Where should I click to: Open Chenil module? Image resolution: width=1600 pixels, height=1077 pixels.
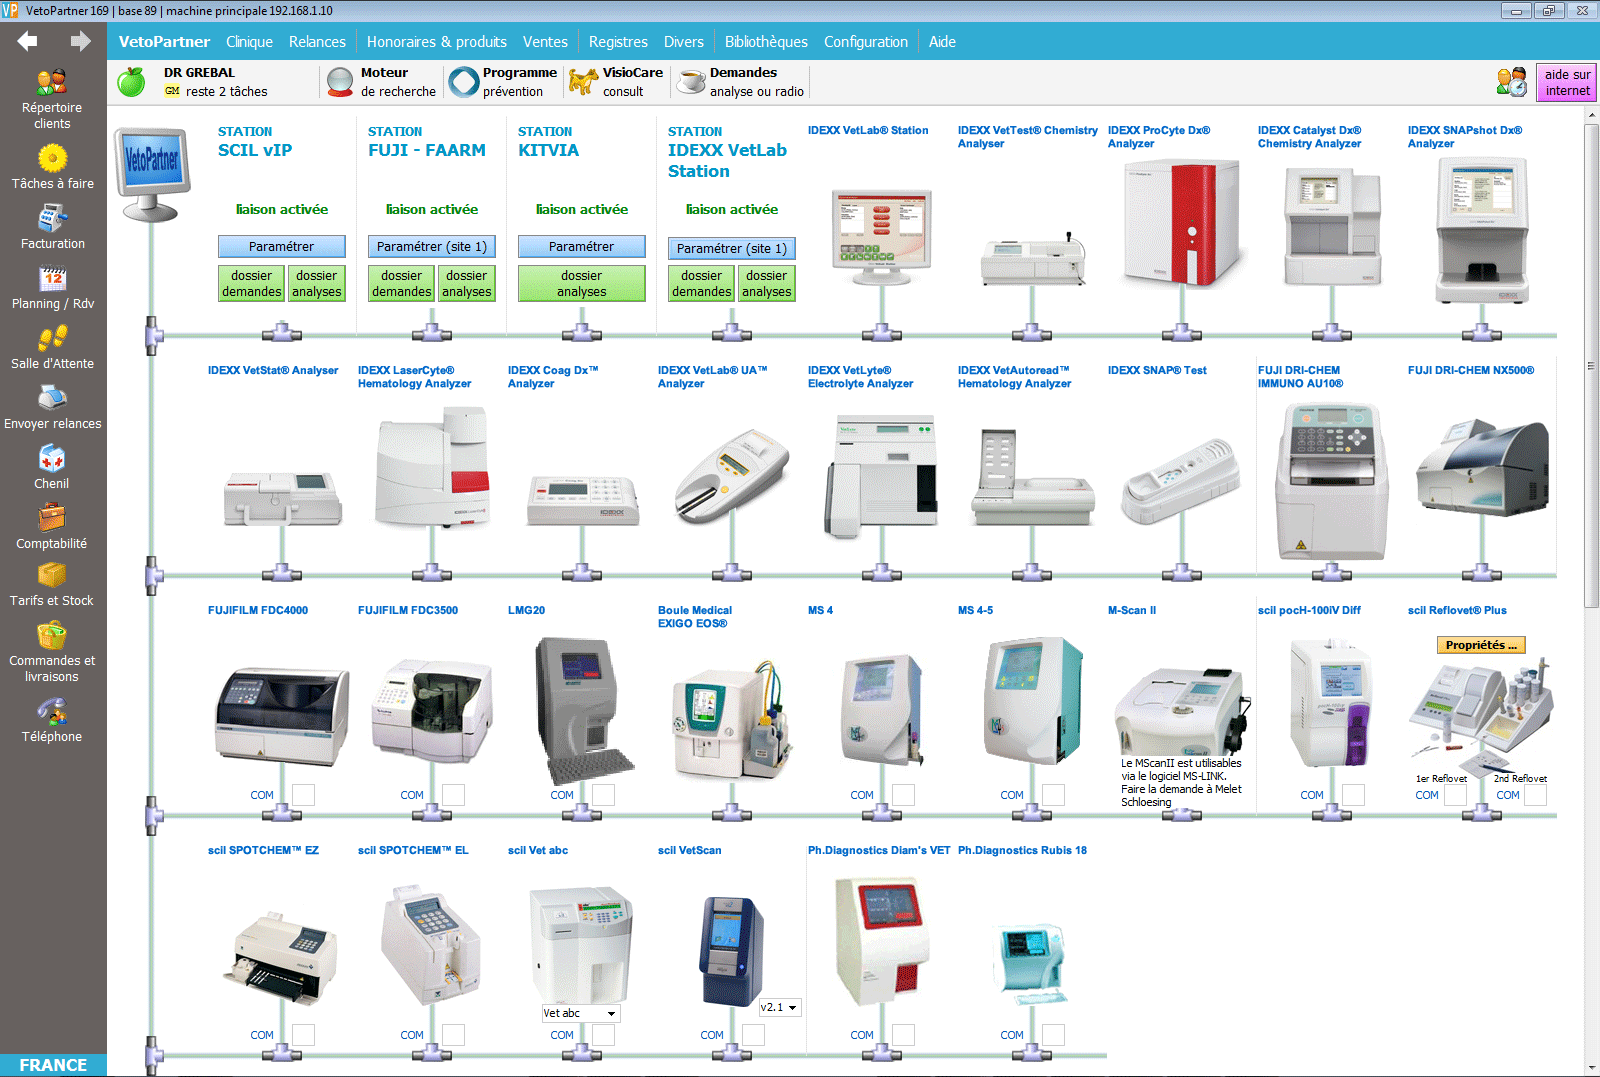(52, 467)
